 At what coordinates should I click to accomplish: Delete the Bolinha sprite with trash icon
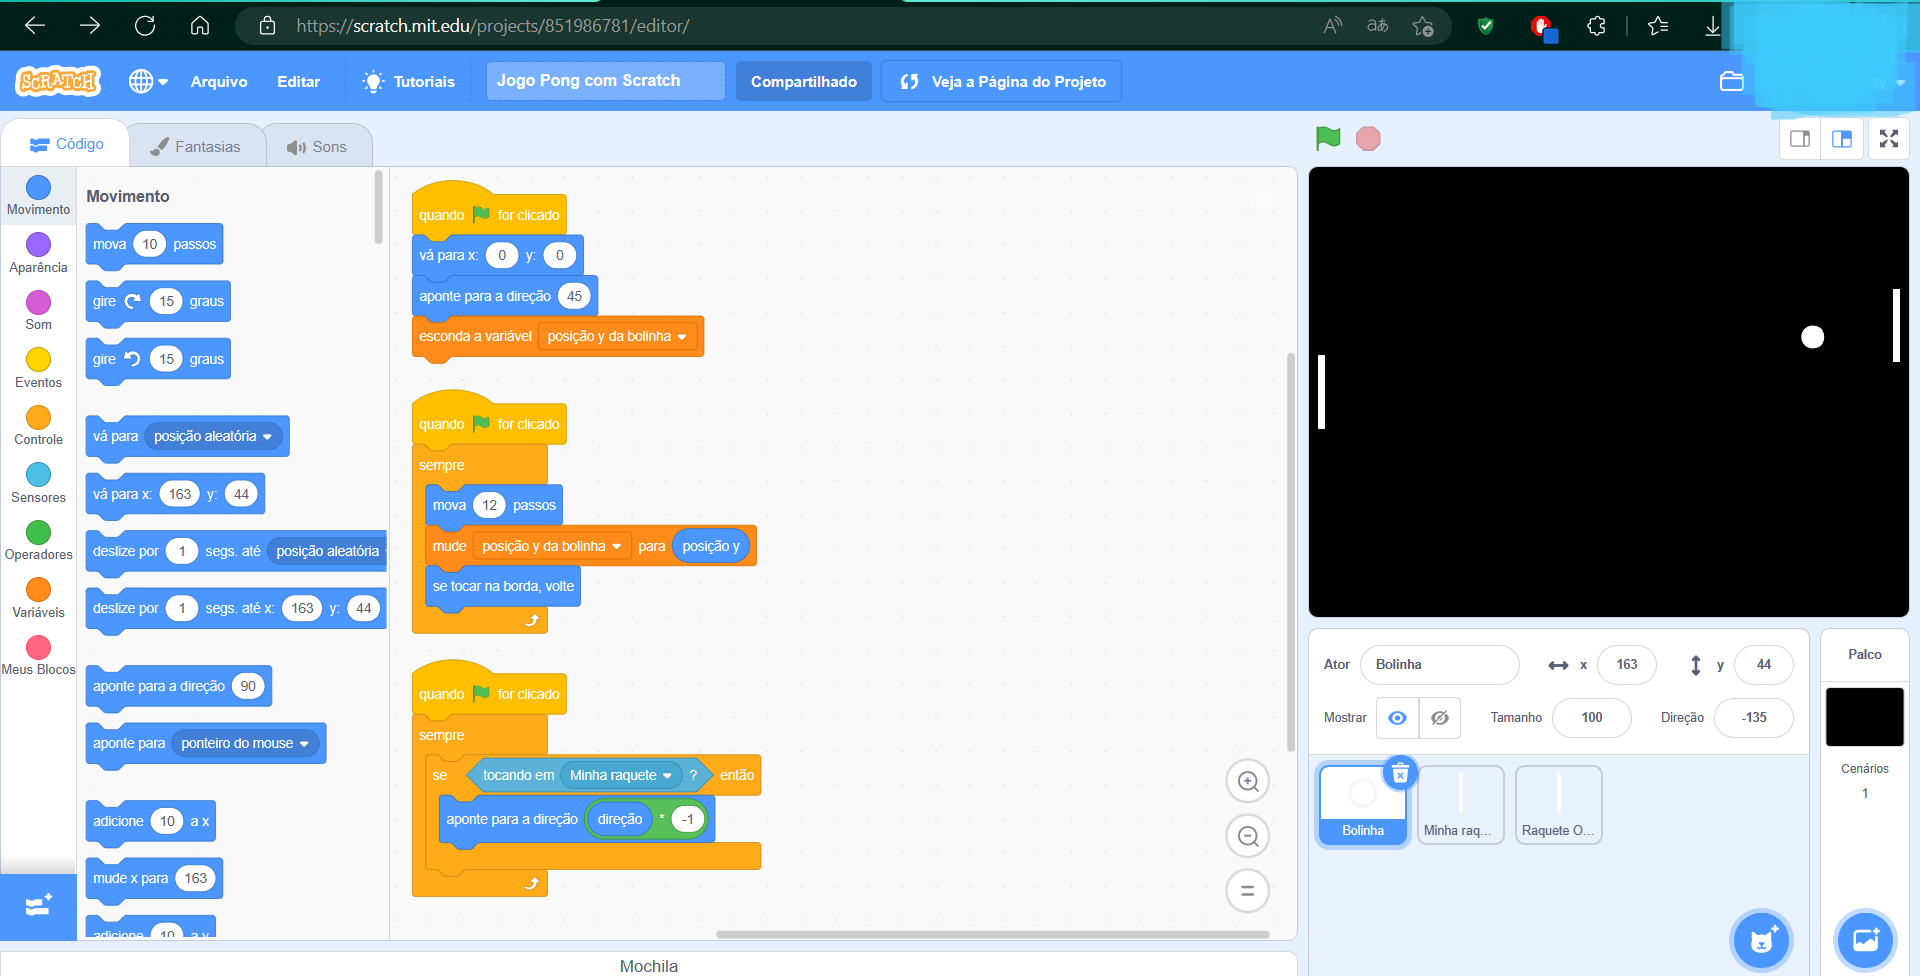tap(1400, 773)
